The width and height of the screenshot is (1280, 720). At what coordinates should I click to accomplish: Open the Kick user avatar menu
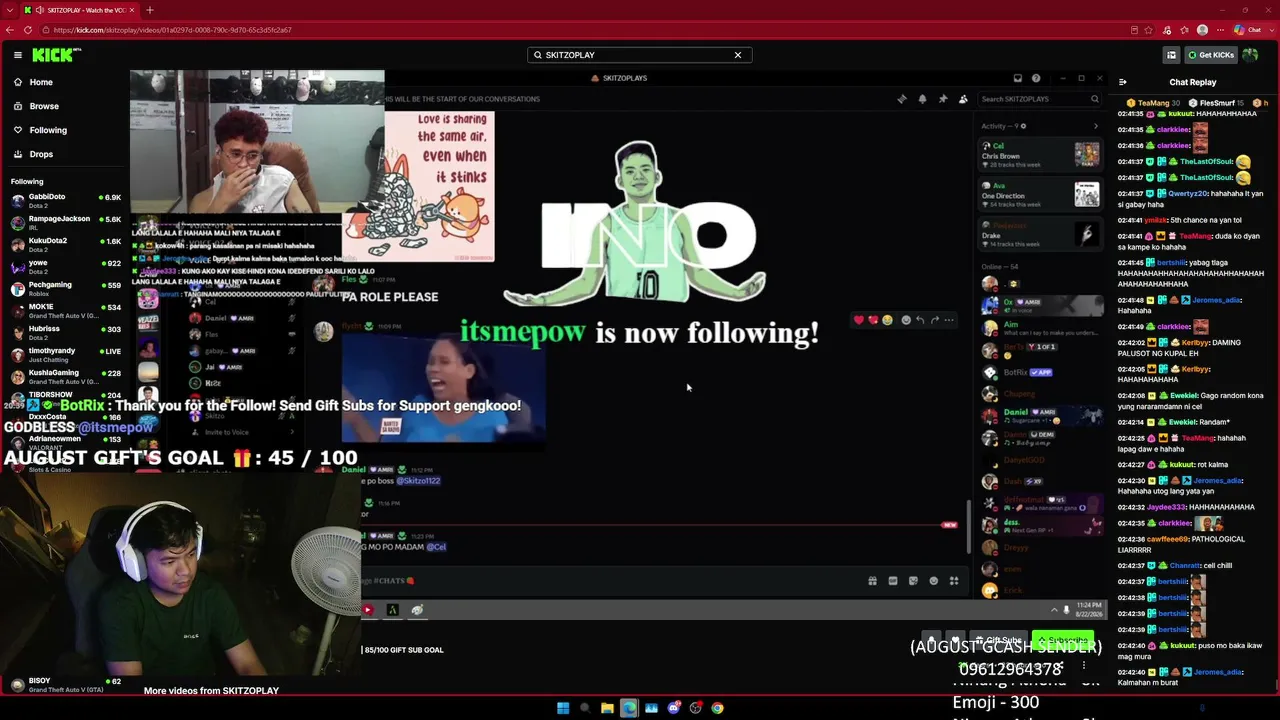(x=1250, y=55)
